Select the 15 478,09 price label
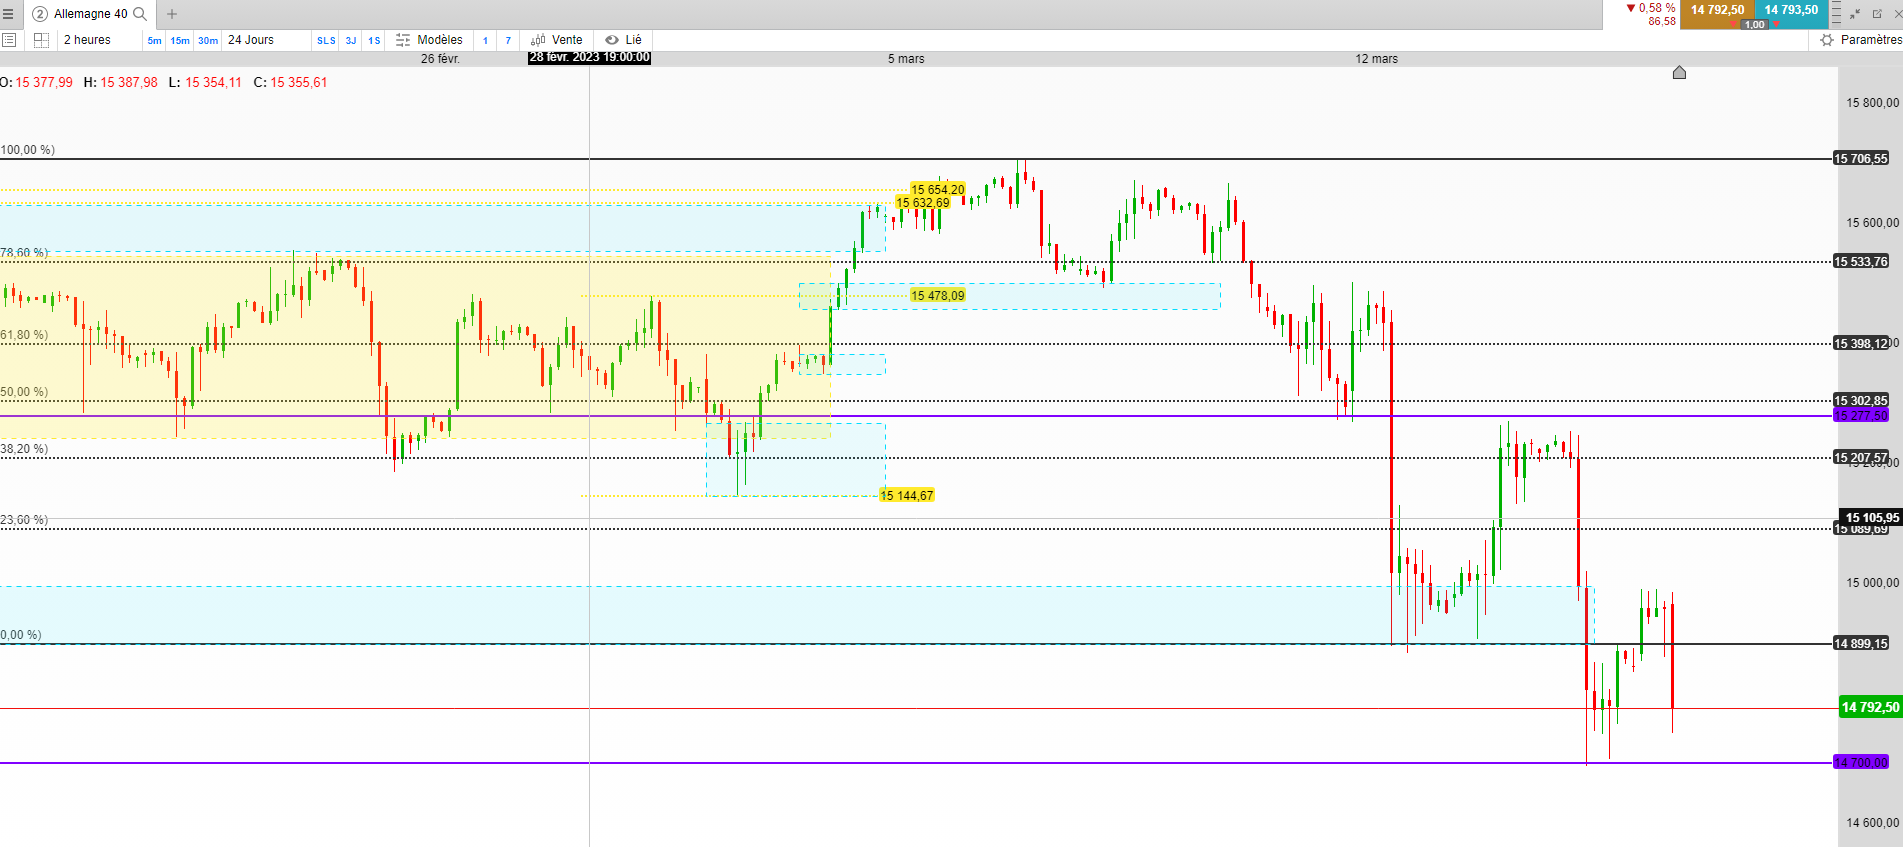 938,296
